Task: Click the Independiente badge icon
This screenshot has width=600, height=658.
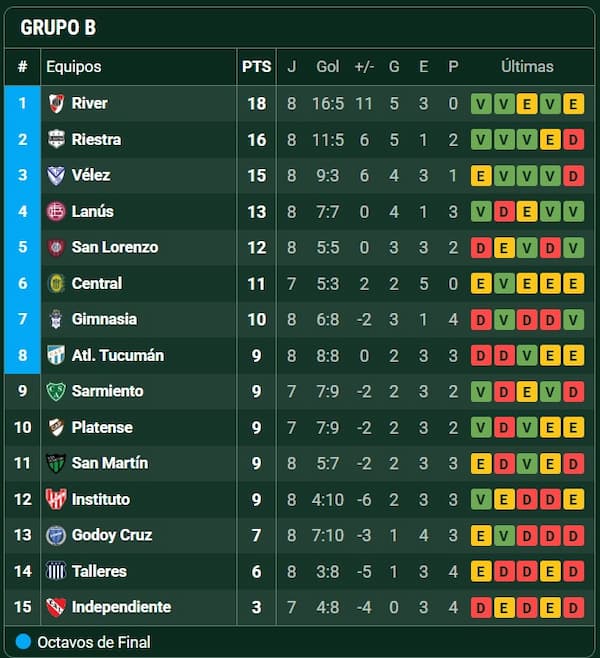Action: 56,607
